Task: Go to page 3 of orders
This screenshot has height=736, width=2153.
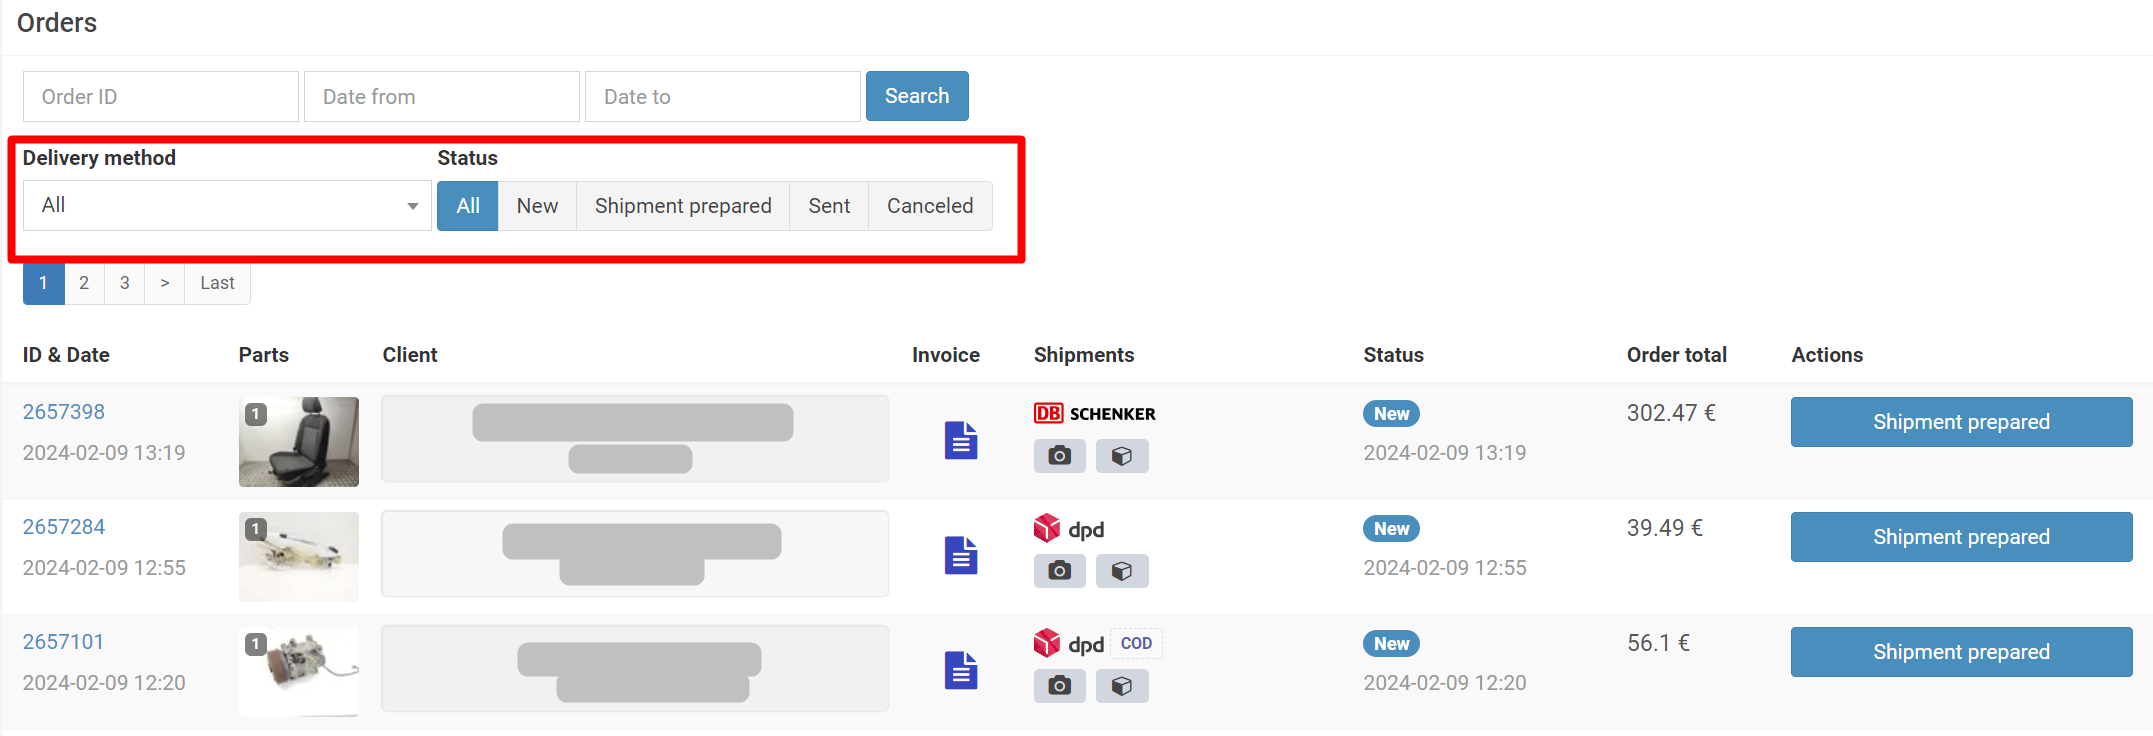Action: pos(125,283)
